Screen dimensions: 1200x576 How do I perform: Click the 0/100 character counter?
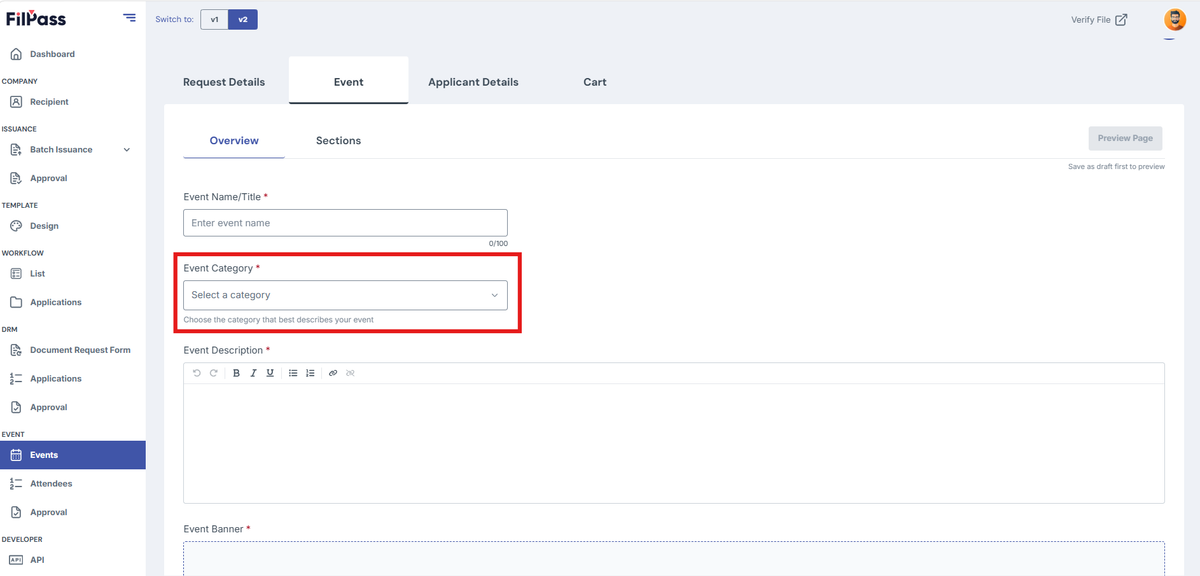tap(498, 244)
